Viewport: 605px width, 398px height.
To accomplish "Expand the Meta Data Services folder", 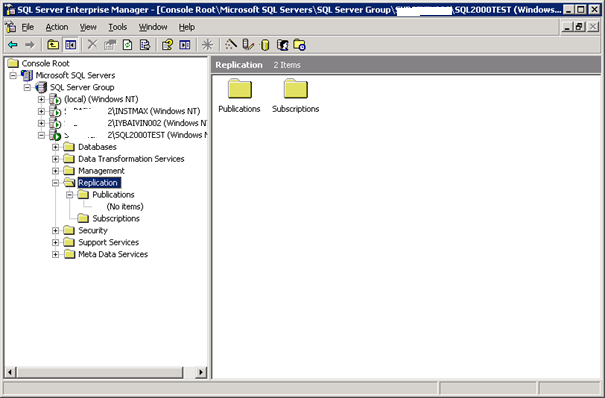I will click(56, 255).
